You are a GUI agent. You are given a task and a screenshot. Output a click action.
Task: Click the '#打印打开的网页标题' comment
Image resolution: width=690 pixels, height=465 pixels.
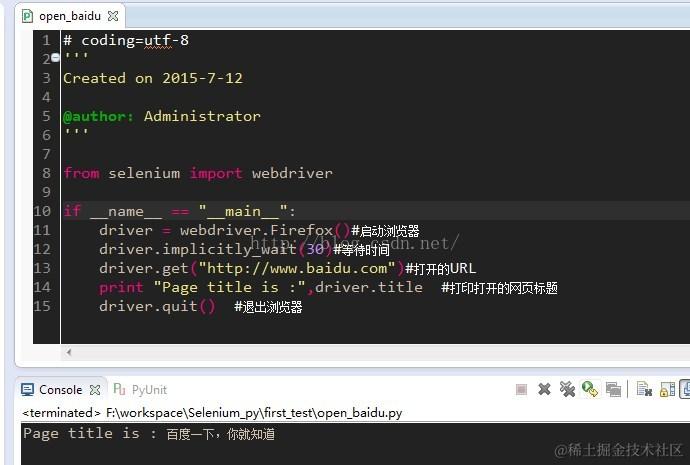pyautogui.click(x=499, y=288)
